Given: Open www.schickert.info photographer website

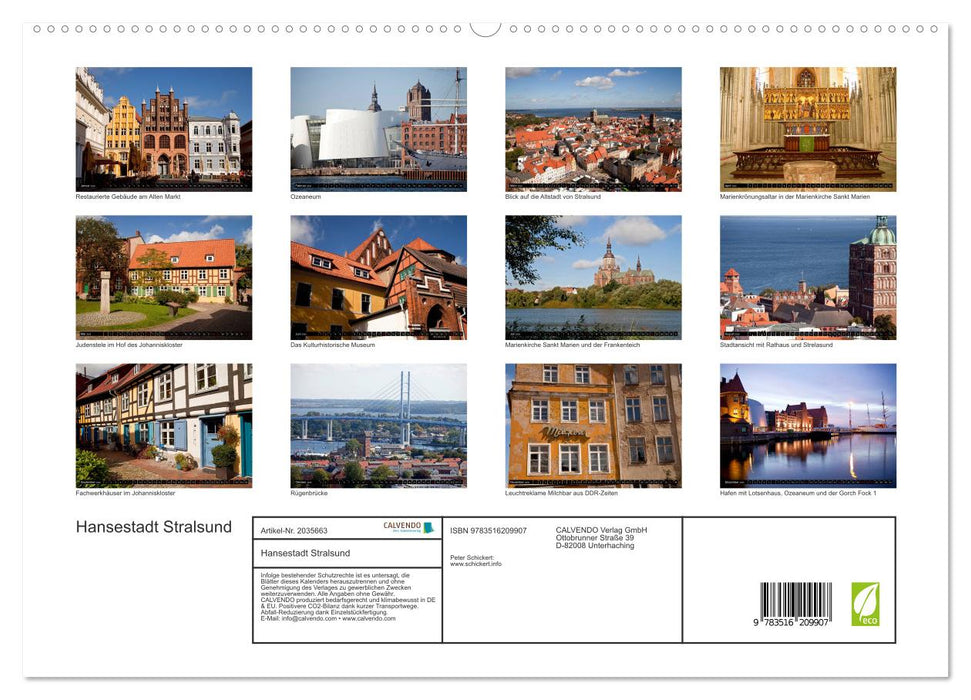Looking at the screenshot, I should tap(475, 563).
